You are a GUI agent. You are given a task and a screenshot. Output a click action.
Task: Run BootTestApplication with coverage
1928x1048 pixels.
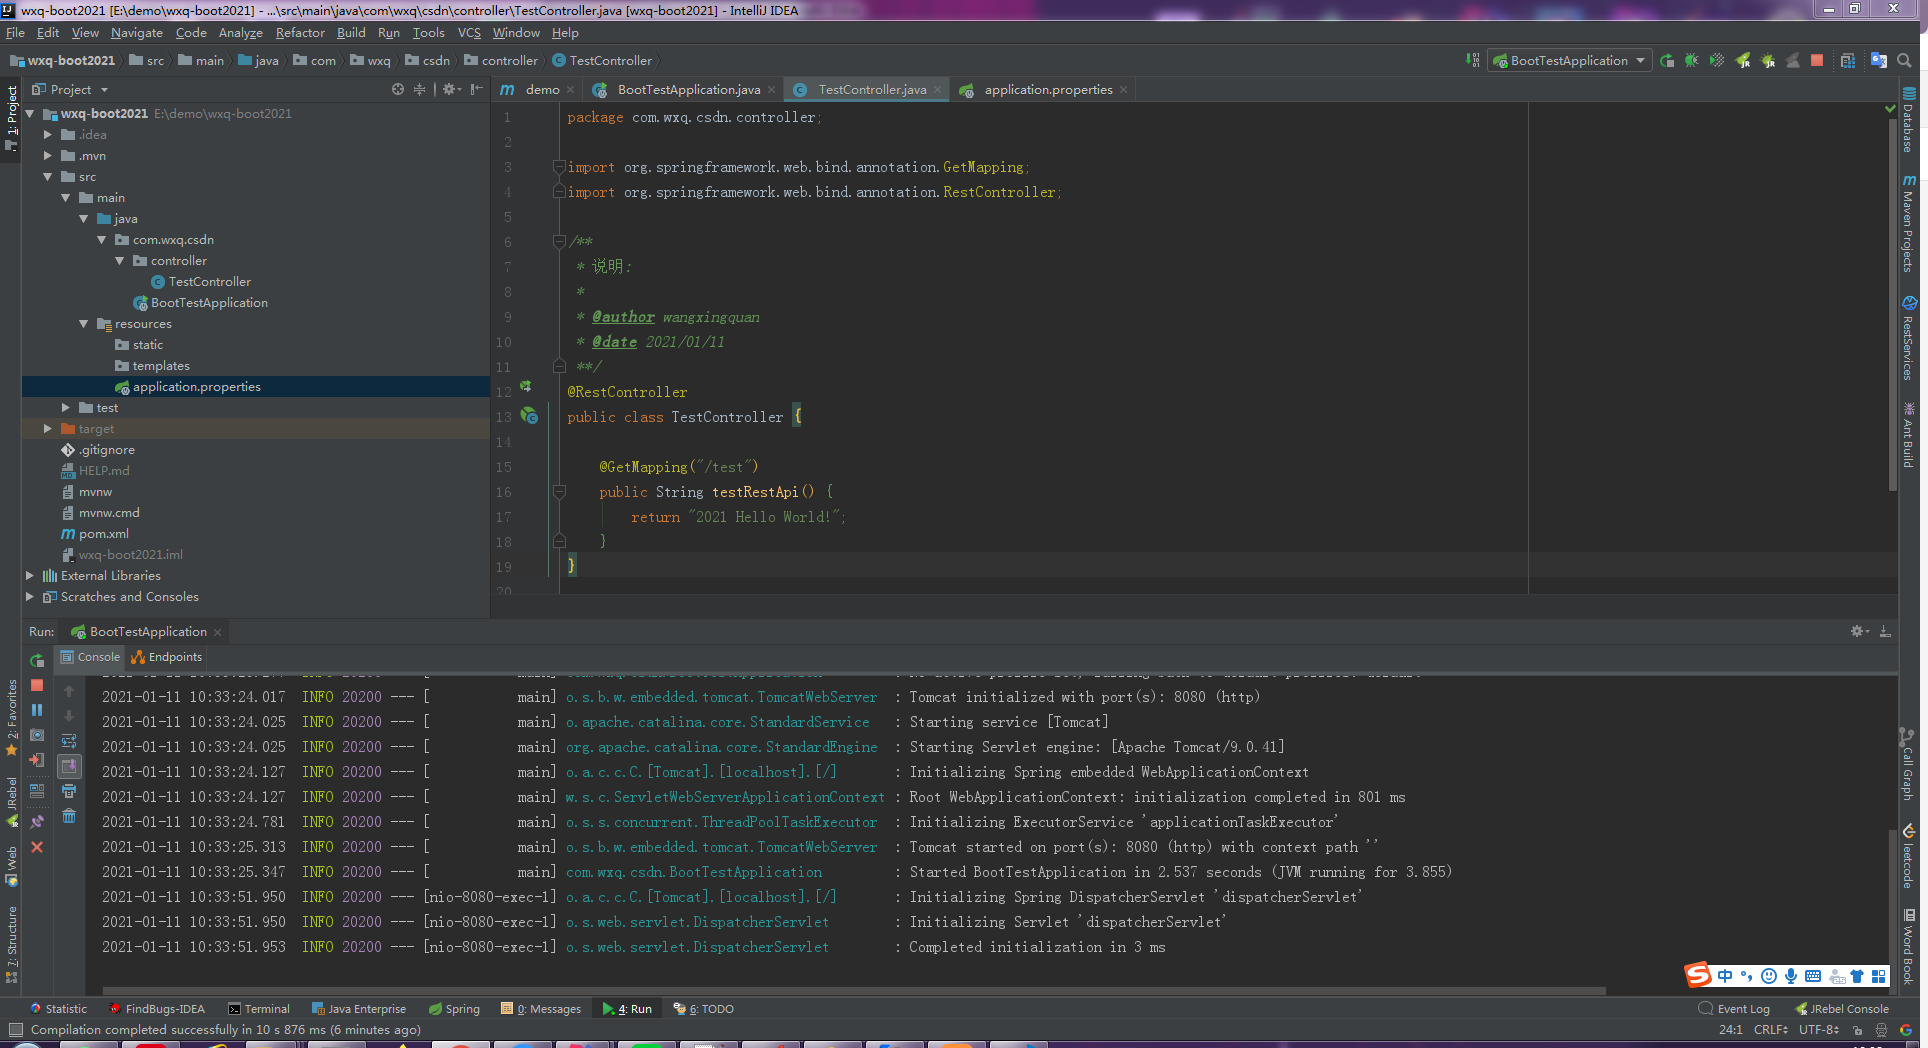pyautogui.click(x=1716, y=60)
